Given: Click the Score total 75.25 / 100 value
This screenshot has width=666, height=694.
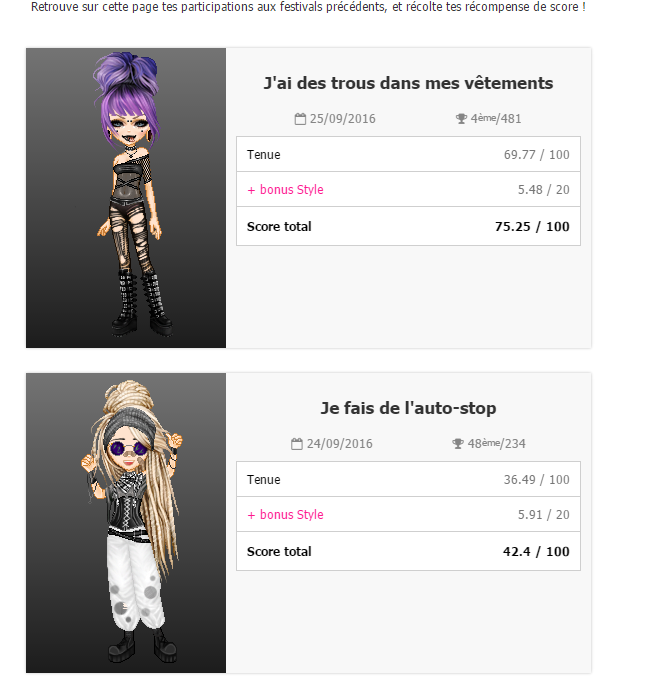Looking at the screenshot, I should (x=532, y=227).
